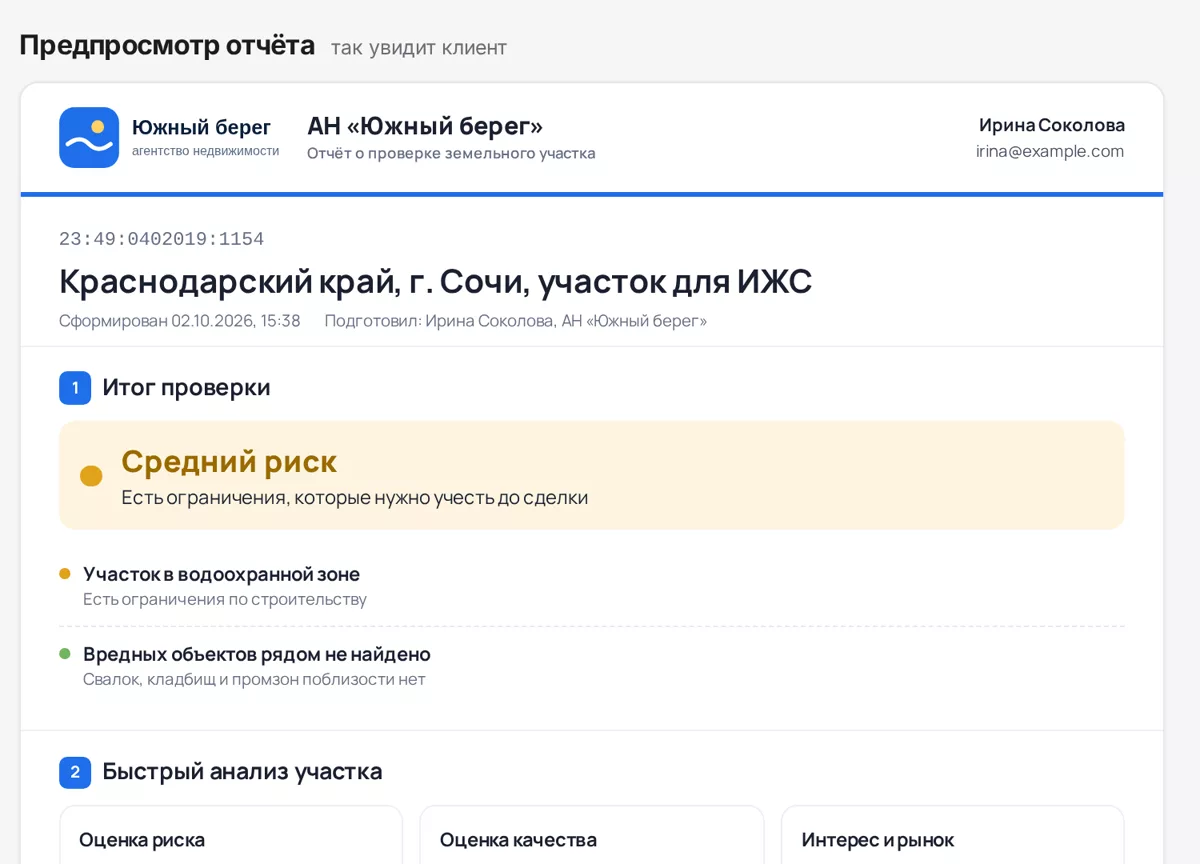The width and height of the screenshot is (1200, 864).
Task: Click the Подготовил: Ирина Соколова line
Action: pos(516,321)
